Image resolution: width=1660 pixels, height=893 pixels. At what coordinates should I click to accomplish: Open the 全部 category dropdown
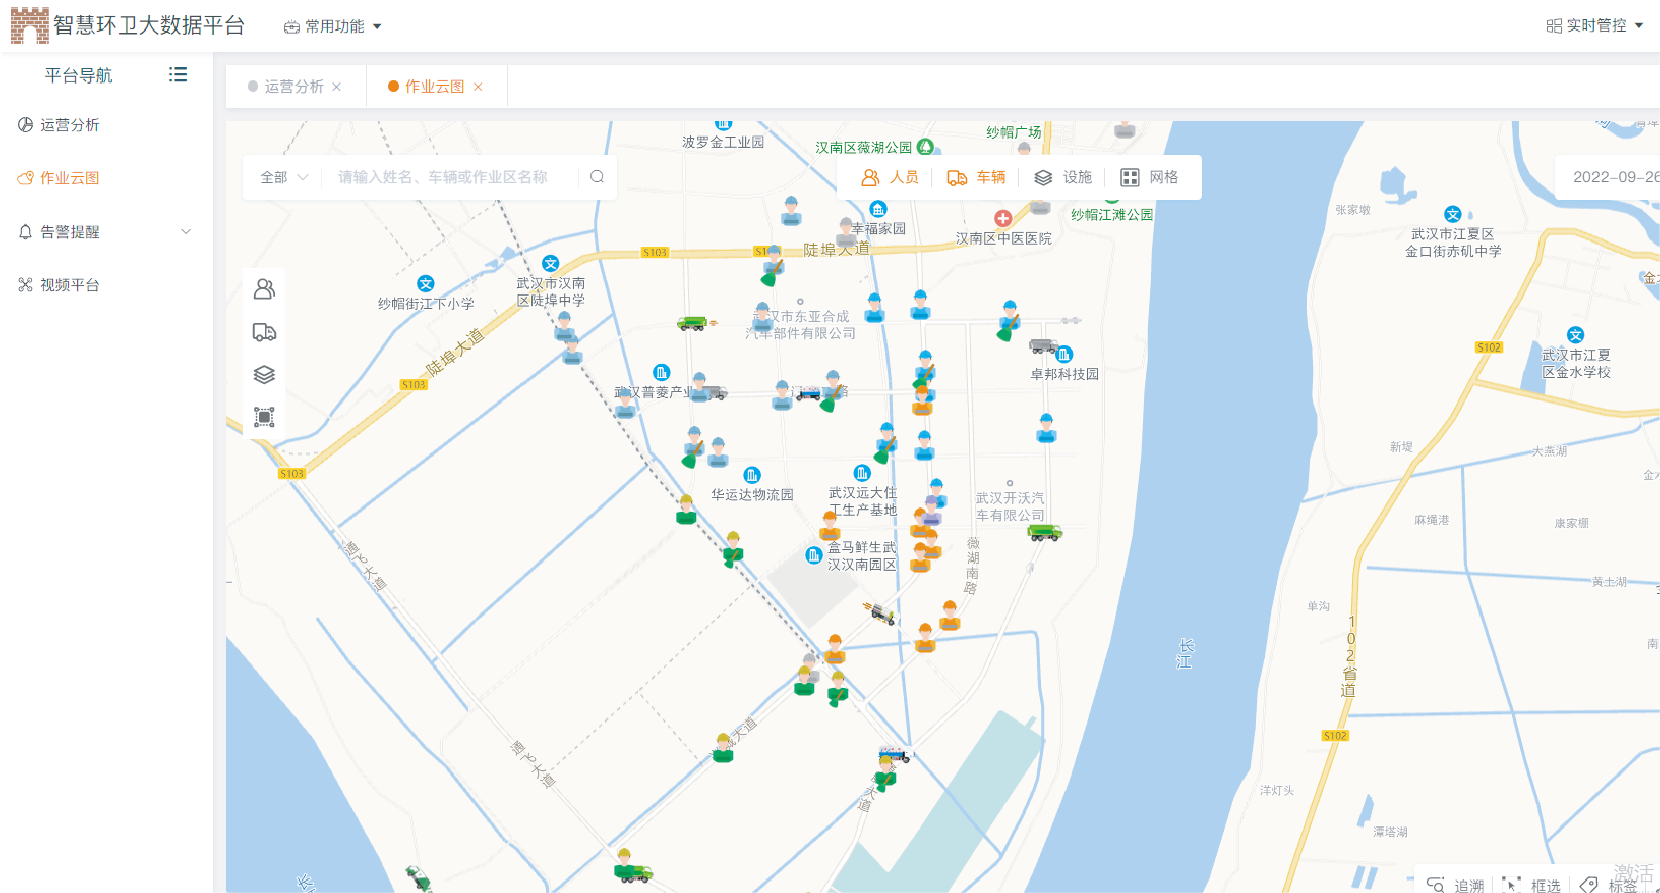284,177
